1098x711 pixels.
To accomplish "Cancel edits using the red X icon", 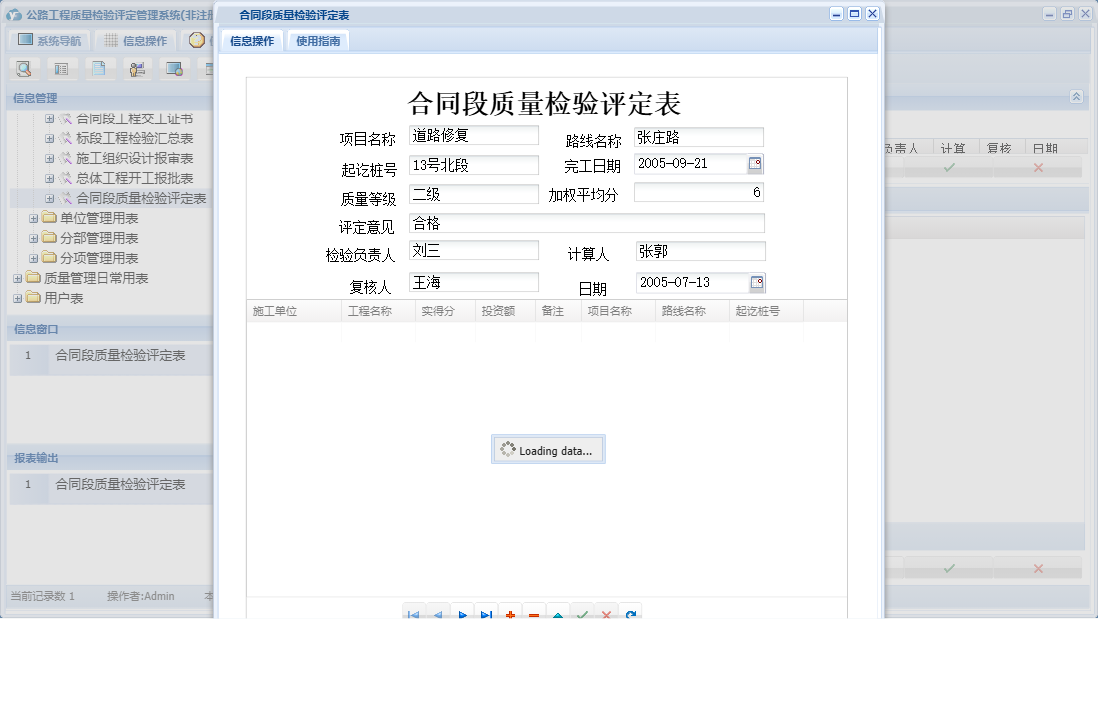I will coord(607,615).
